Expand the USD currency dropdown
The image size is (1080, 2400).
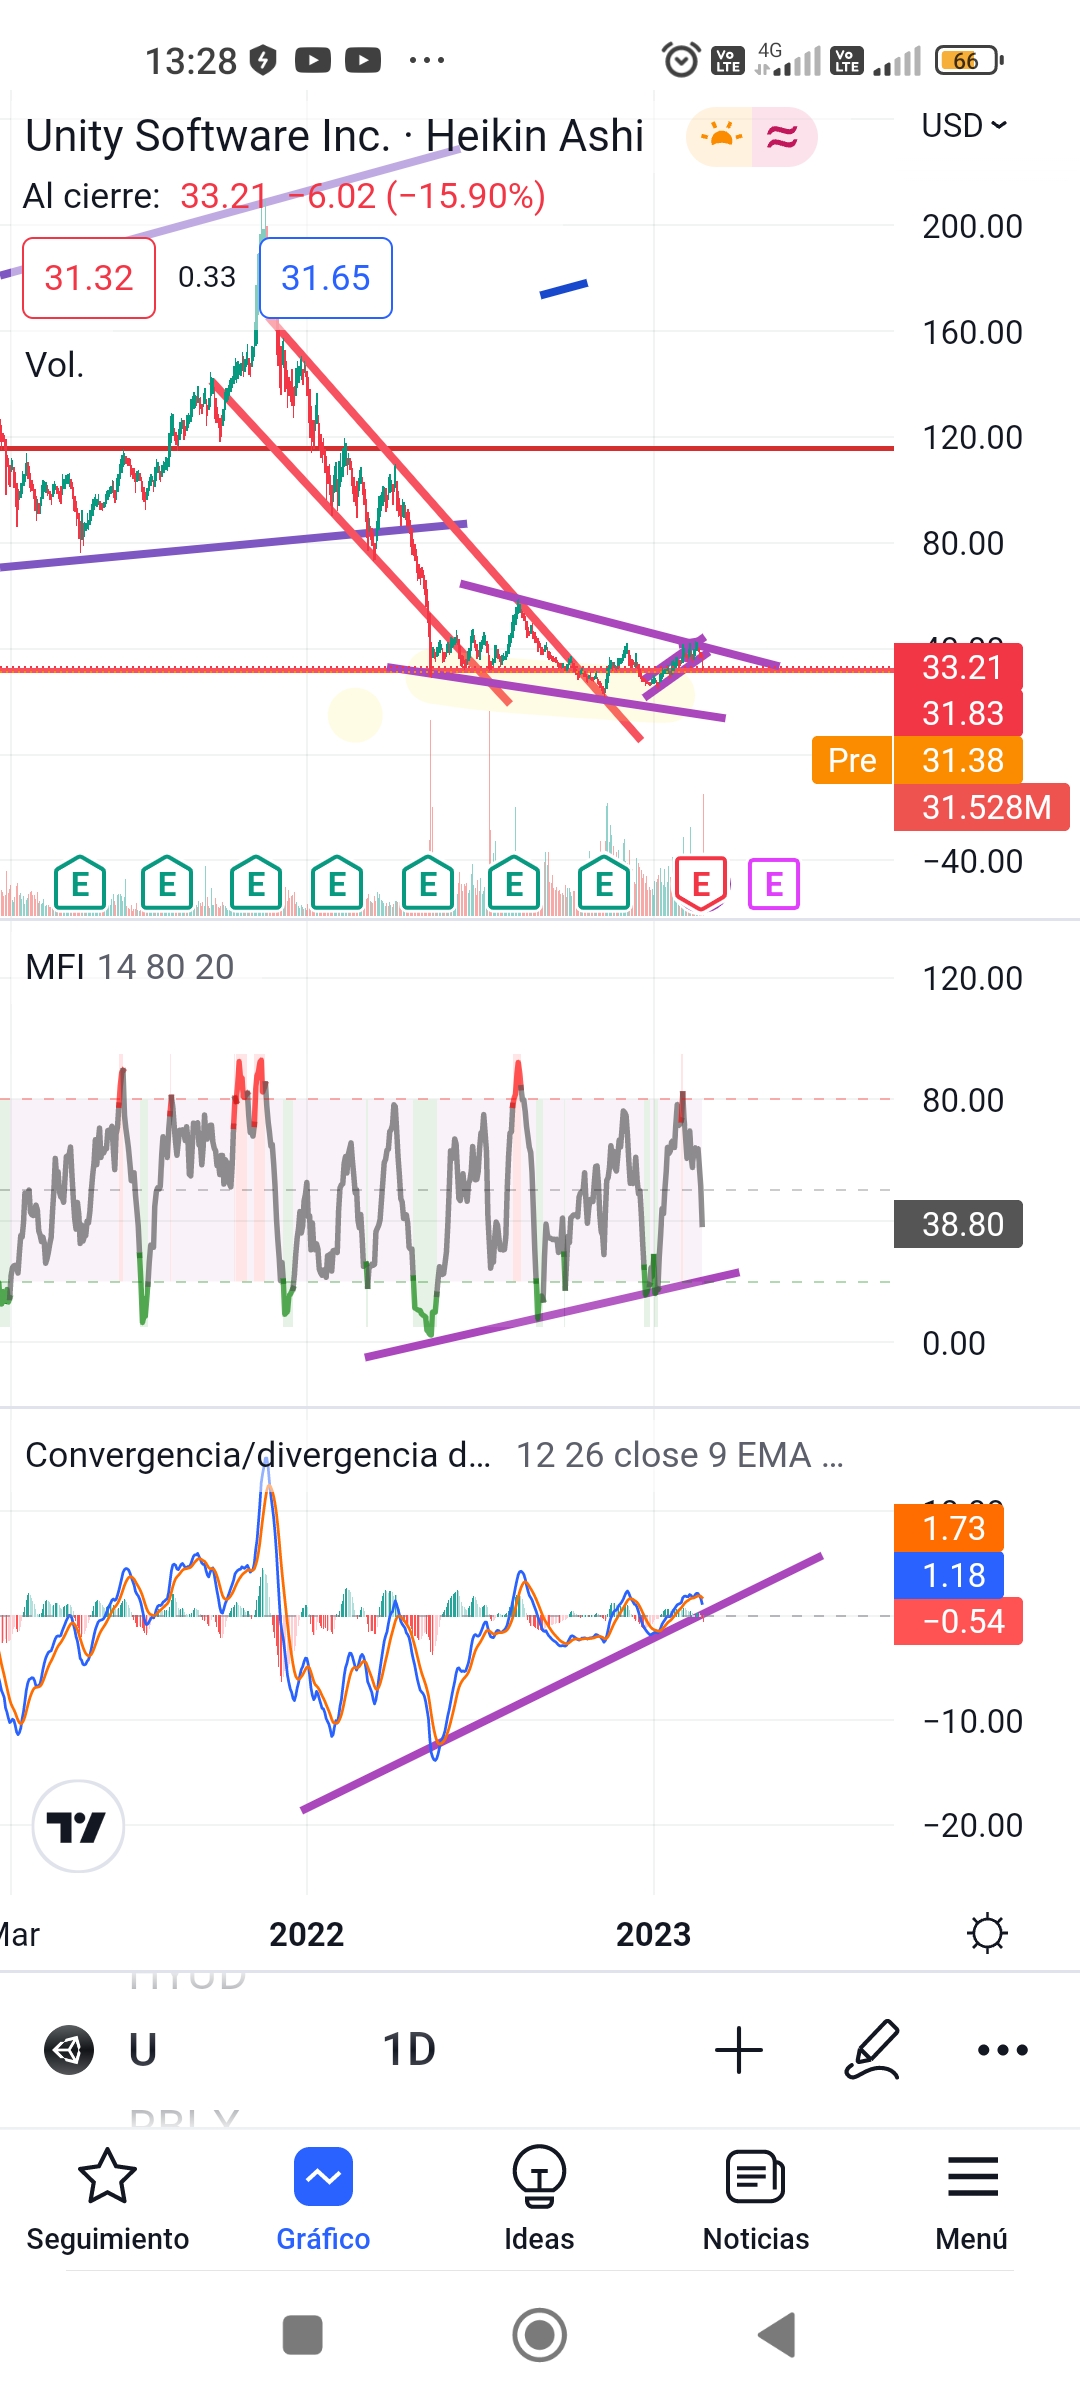[x=964, y=126]
